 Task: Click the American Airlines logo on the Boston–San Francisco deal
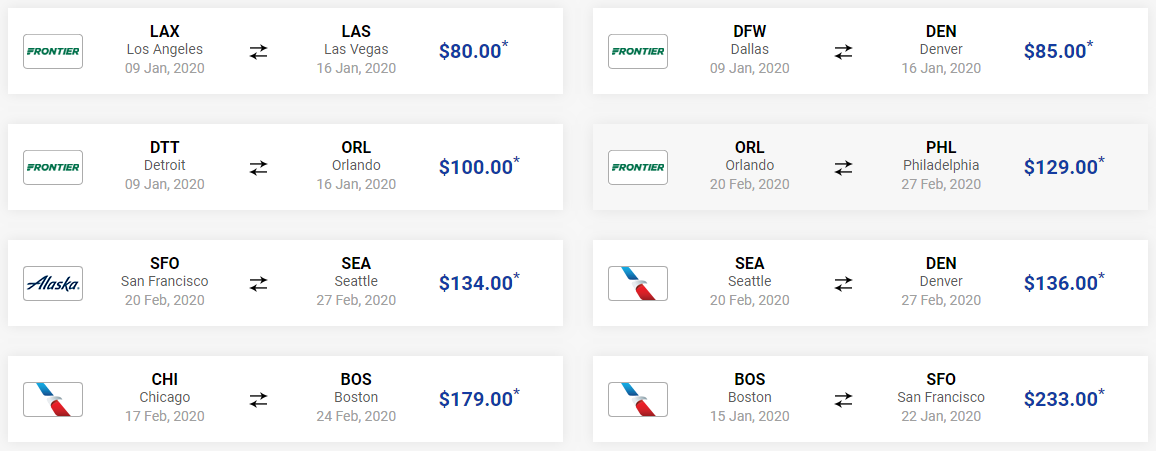[x=638, y=399]
